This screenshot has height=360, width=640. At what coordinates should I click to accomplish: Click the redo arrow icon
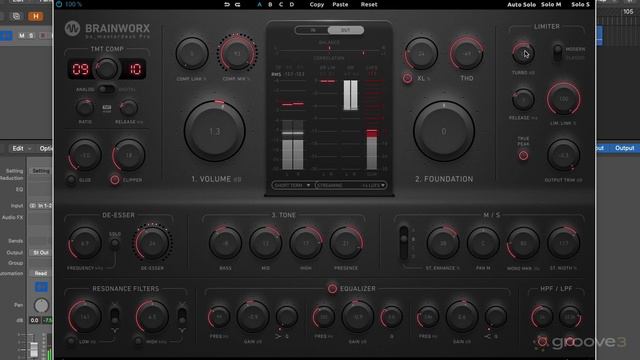(x=238, y=4)
